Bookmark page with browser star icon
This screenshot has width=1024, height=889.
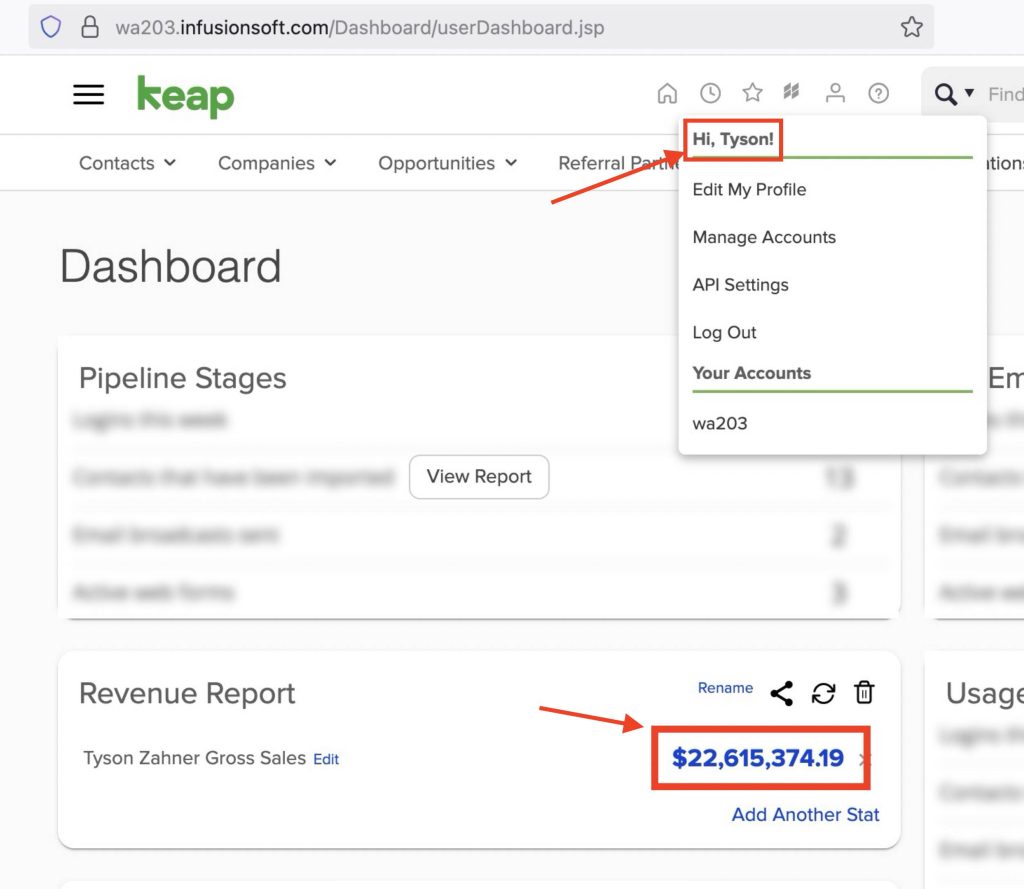[x=912, y=27]
